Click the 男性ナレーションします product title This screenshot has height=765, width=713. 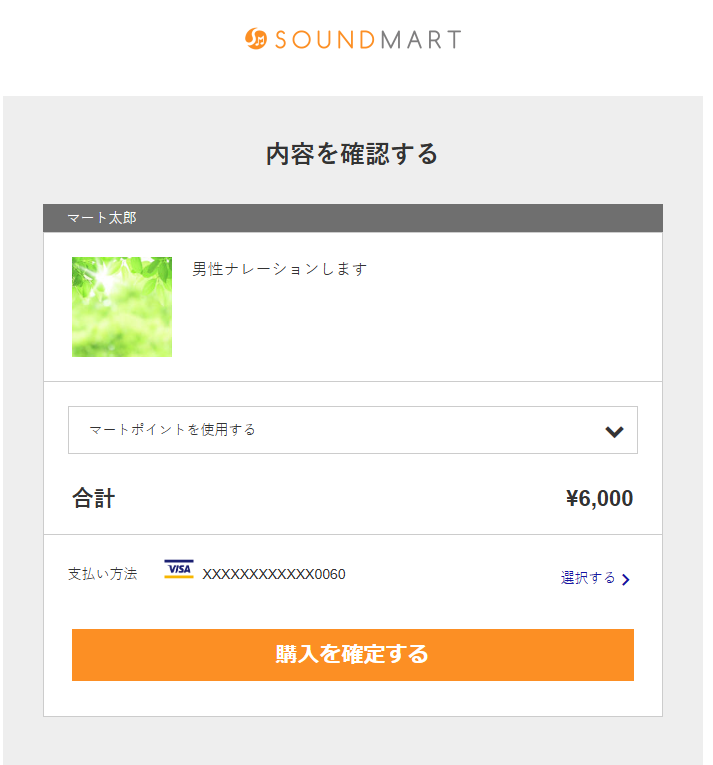coord(280,269)
